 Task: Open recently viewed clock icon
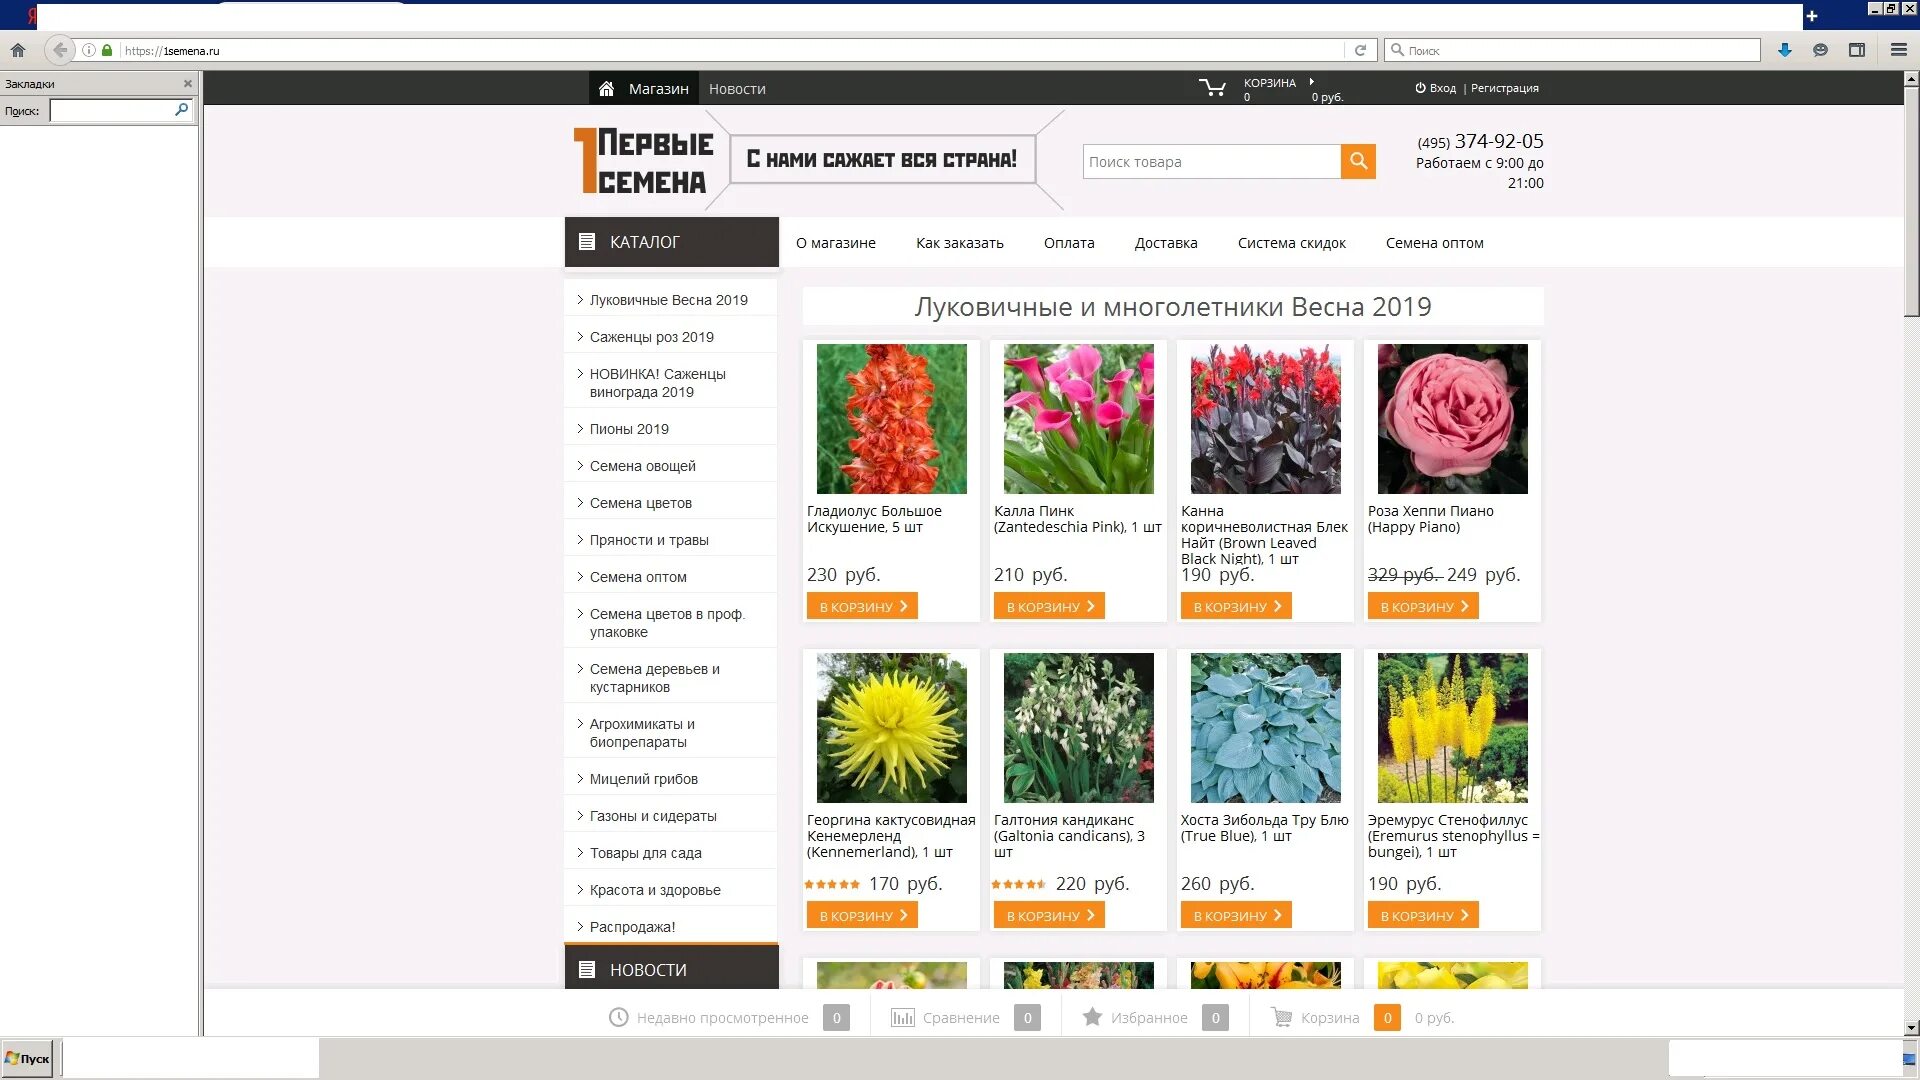coord(619,1017)
